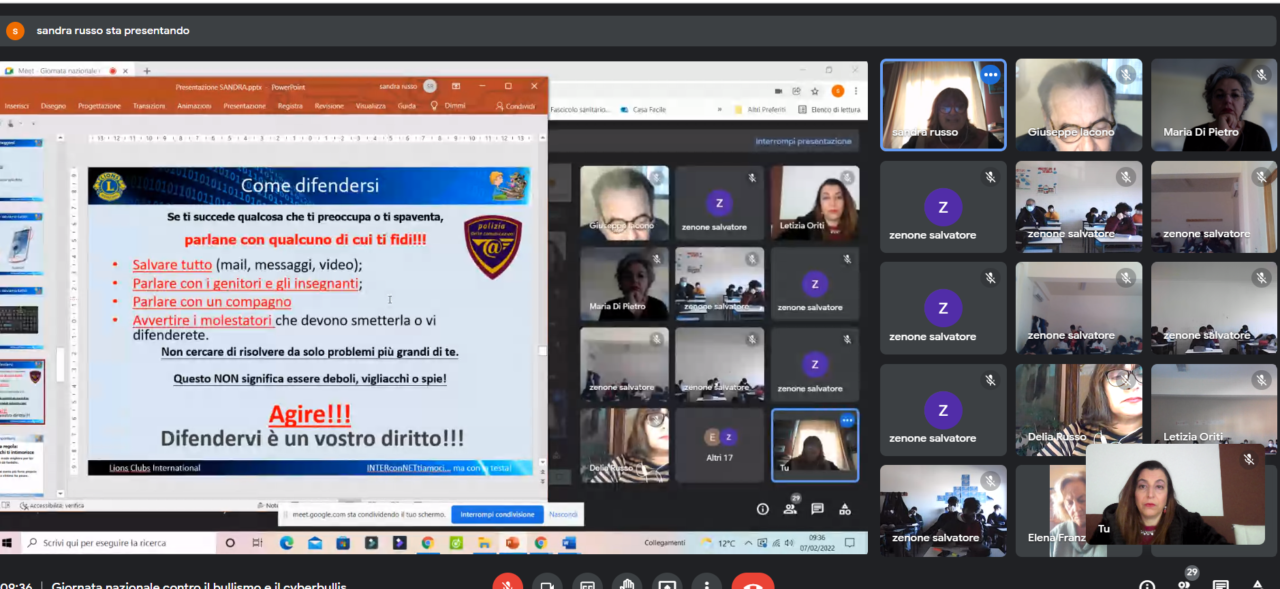Viewport: 1280px width, 589px height.
Task: Open options on the inner 'Tu' tile
Action: click(847, 420)
